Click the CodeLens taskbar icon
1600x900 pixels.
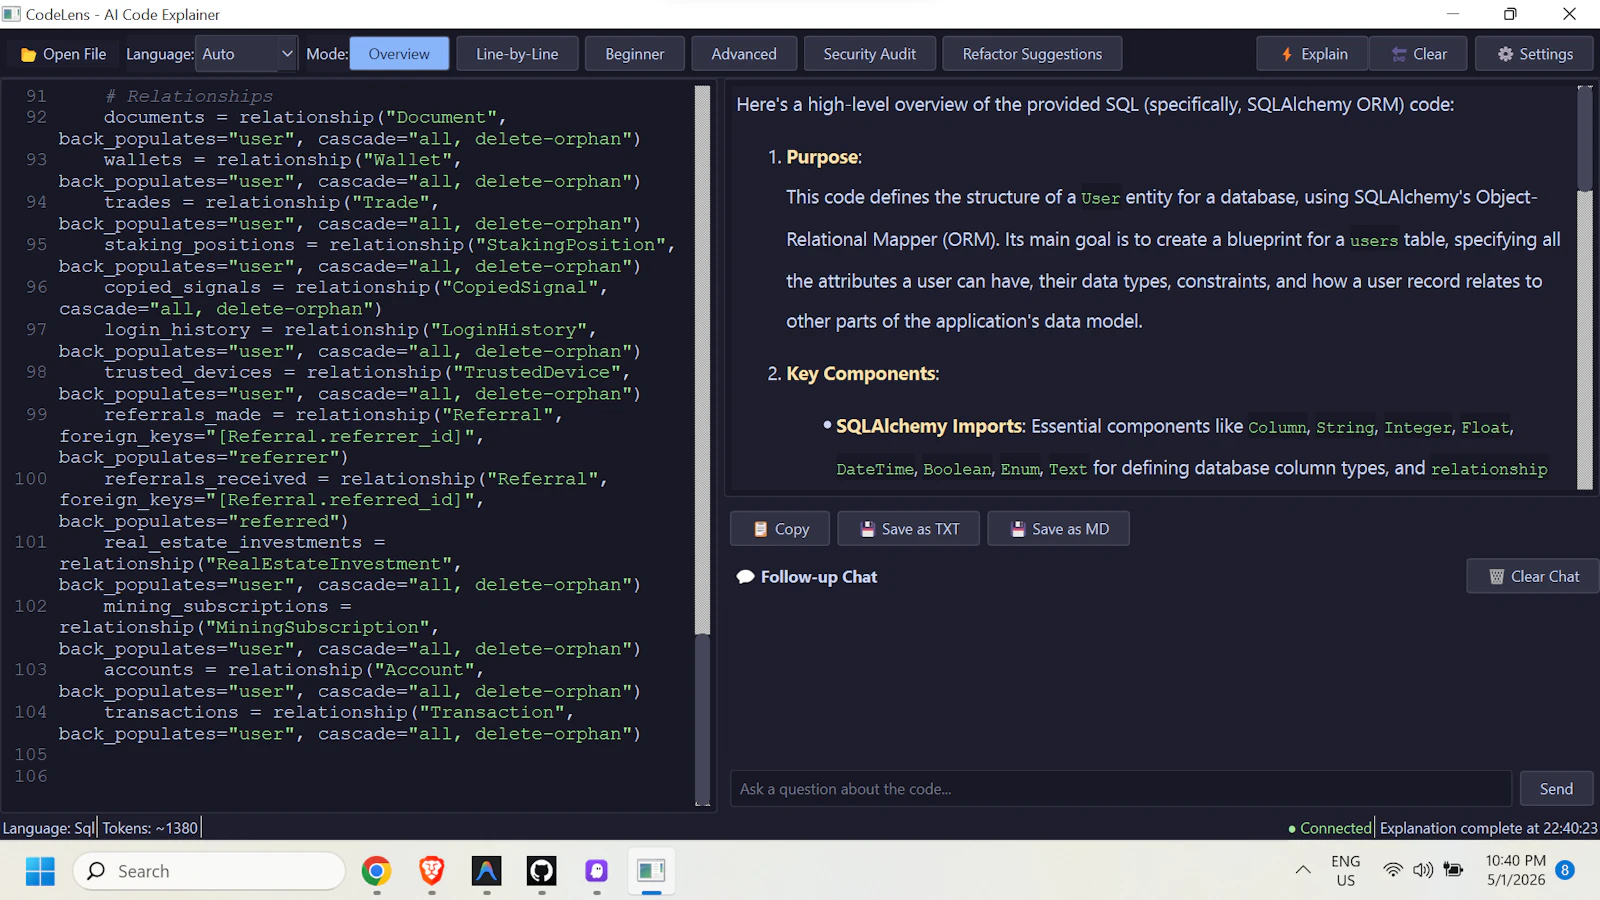click(x=652, y=871)
